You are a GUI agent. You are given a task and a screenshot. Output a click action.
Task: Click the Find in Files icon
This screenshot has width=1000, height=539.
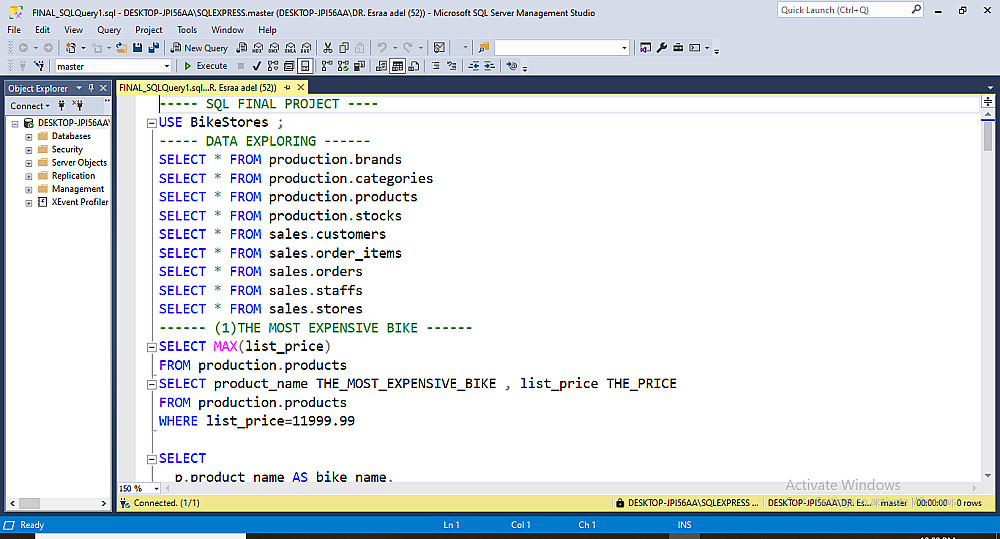[x=483, y=48]
